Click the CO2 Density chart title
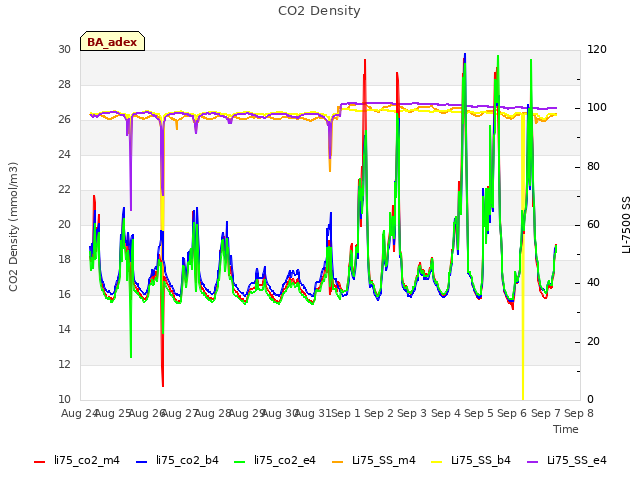Image resolution: width=640 pixels, height=480 pixels. pos(319,11)
